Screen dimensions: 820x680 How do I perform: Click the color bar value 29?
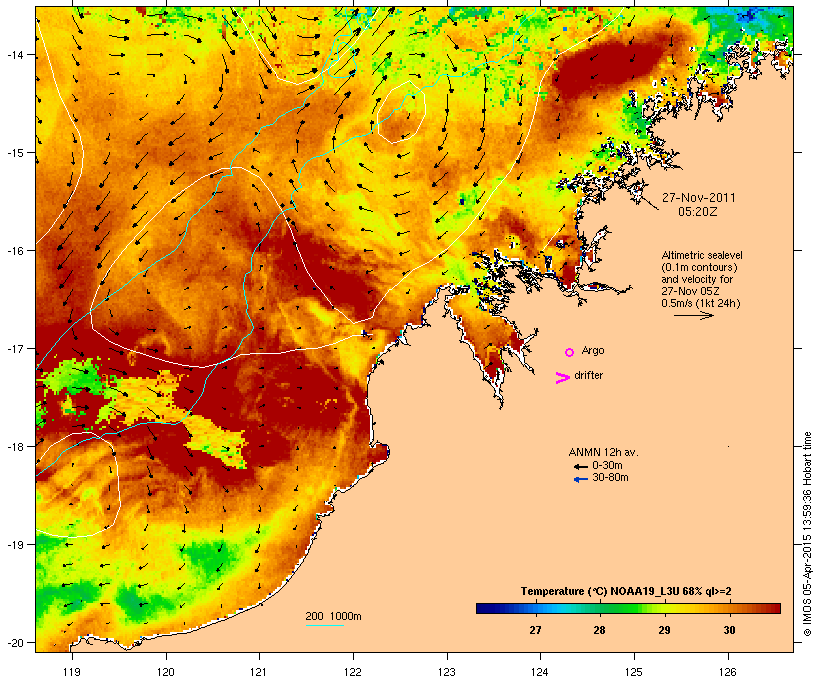(x=664, y=630)
